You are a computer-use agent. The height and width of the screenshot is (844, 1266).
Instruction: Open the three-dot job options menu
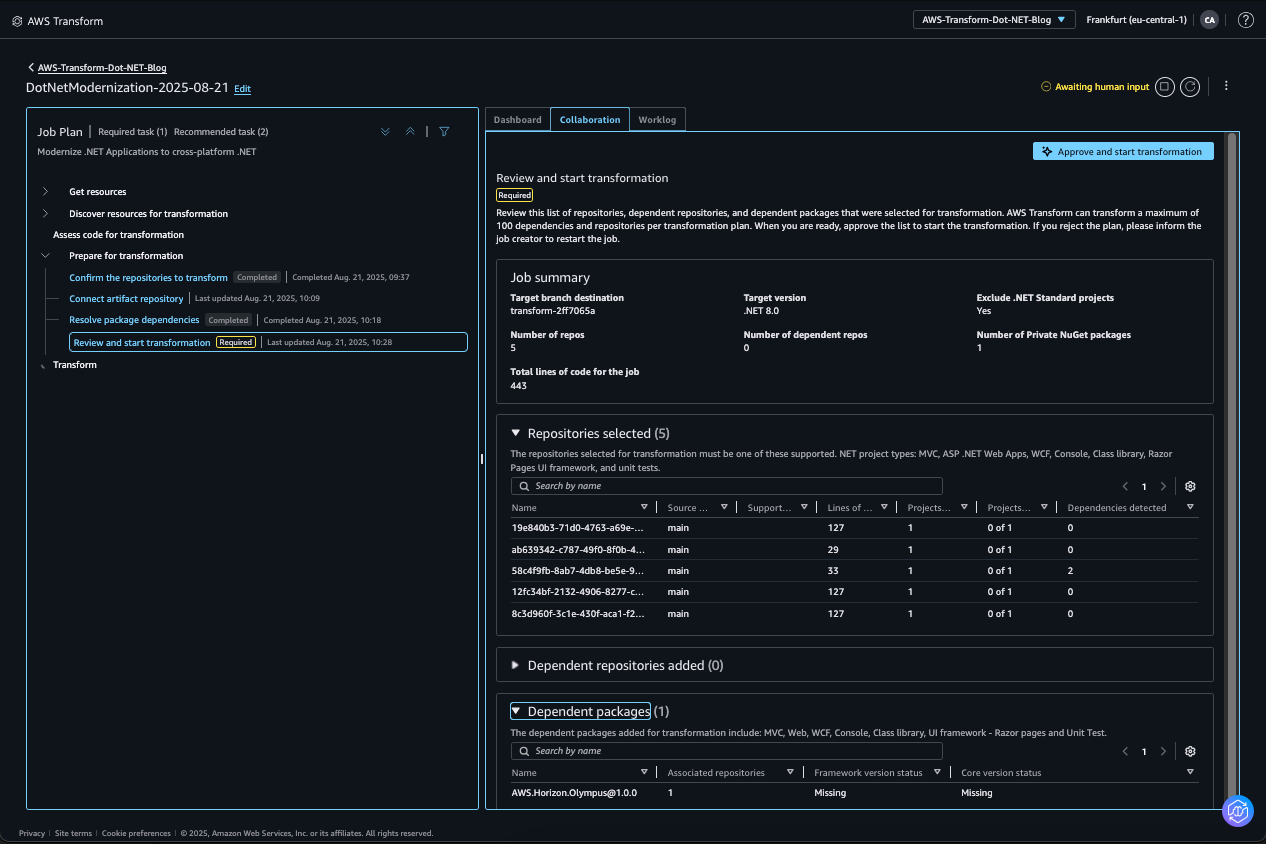(1226, 86)
